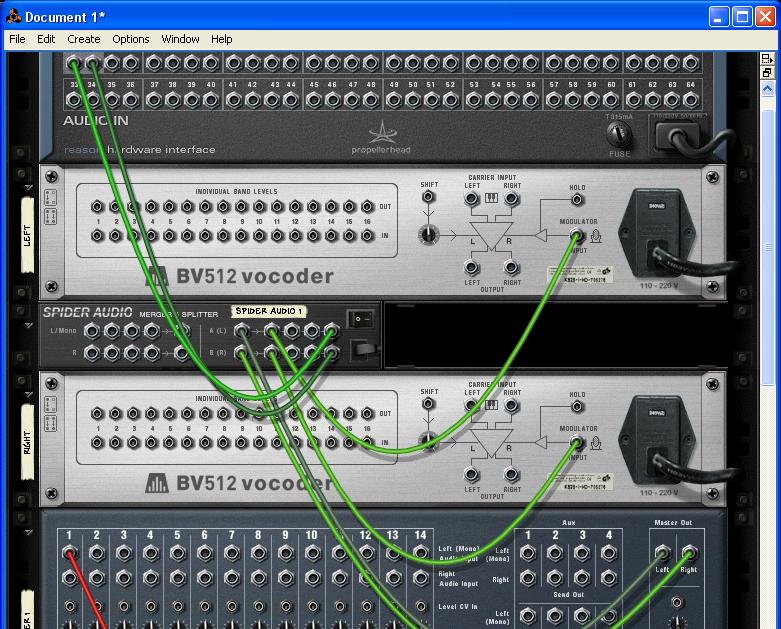
Task: Click Spider merger first R input jack
Action: 92,353
